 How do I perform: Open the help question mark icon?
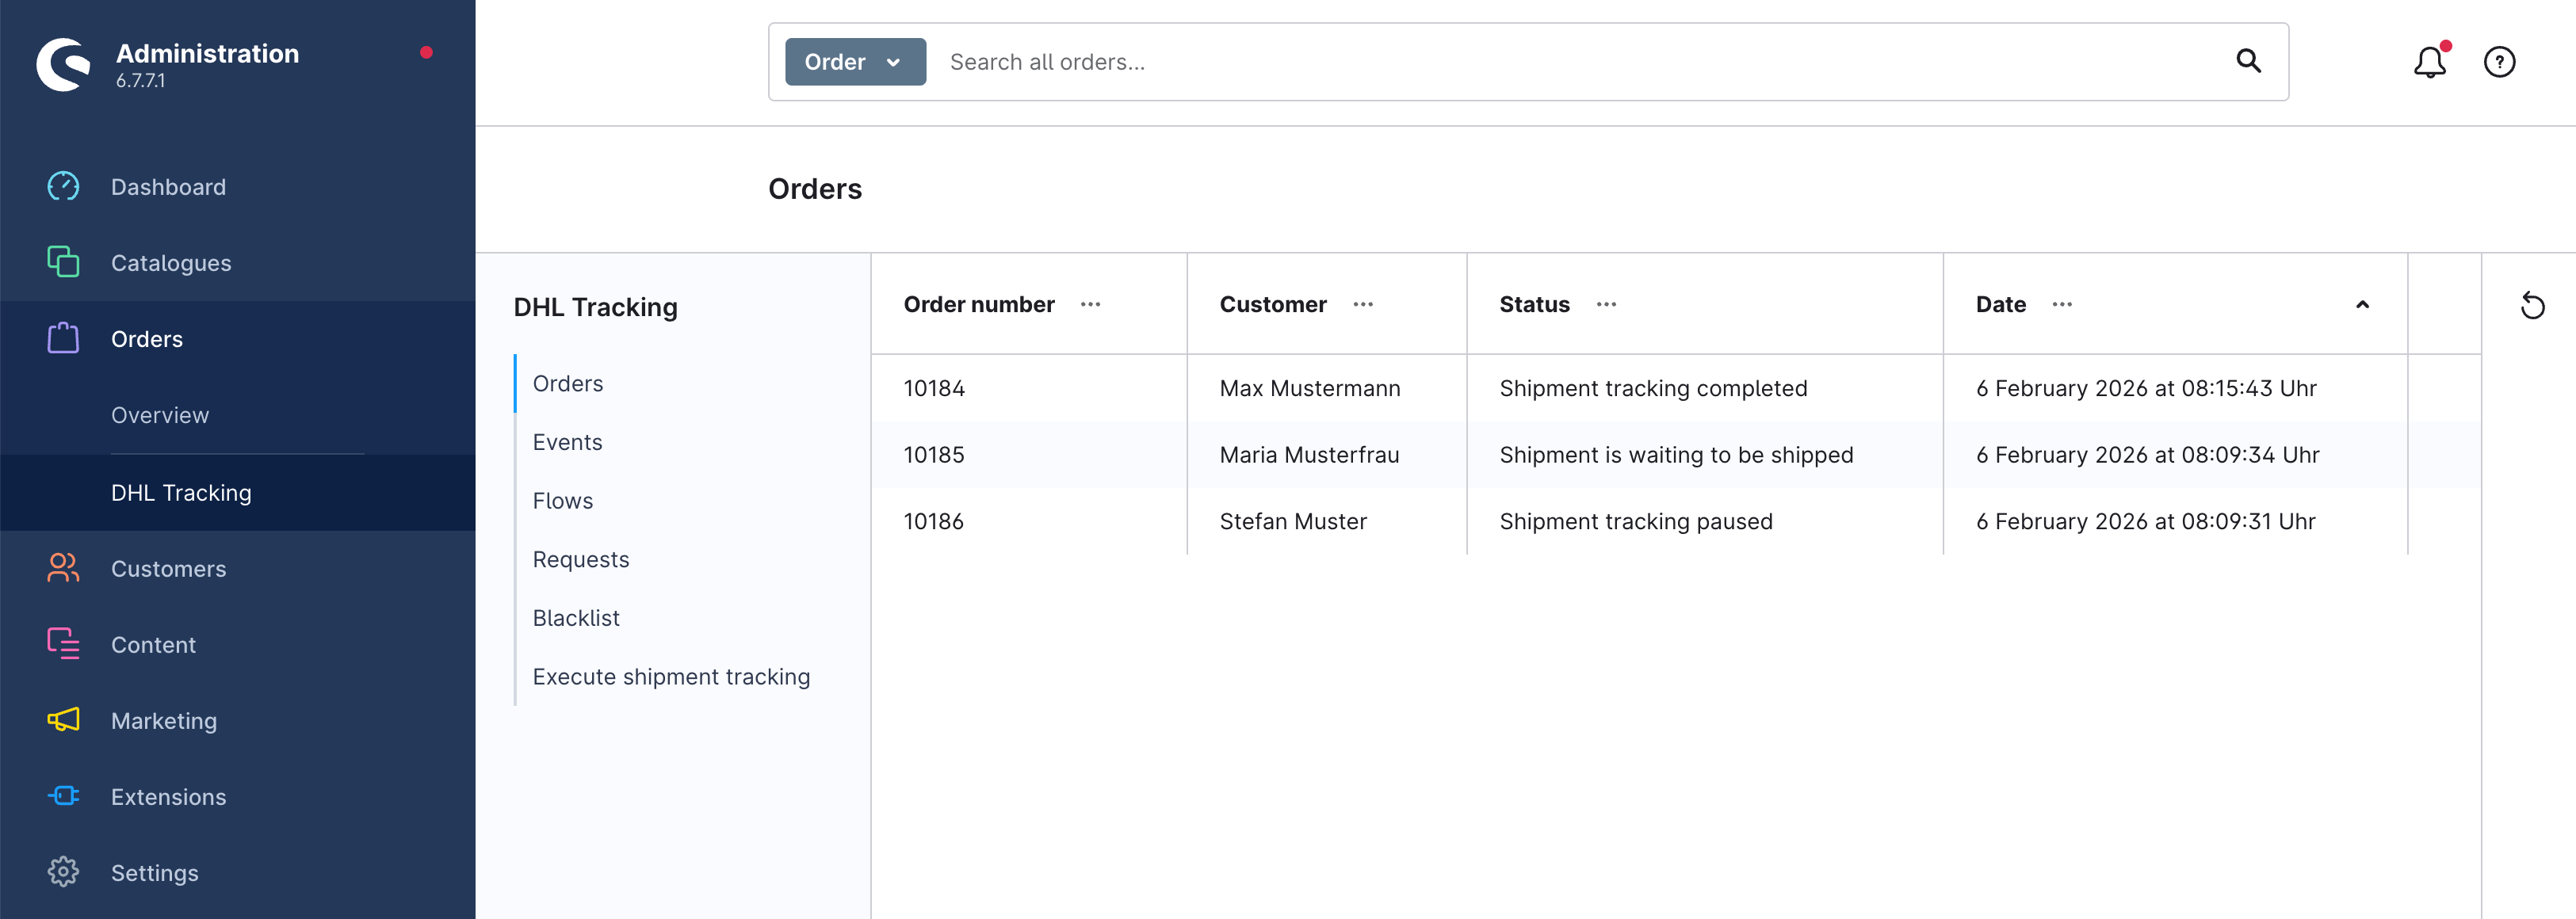(2499, 62)
